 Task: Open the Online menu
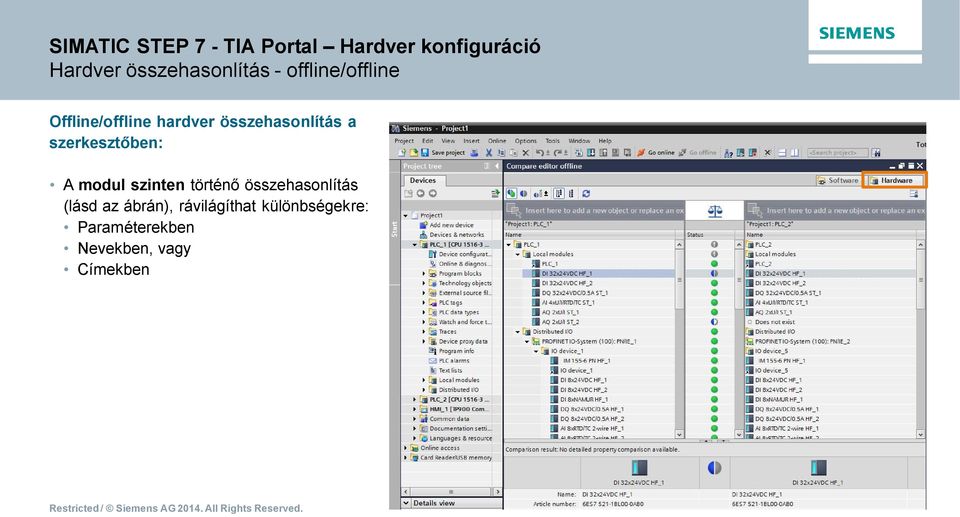point(497,141)
